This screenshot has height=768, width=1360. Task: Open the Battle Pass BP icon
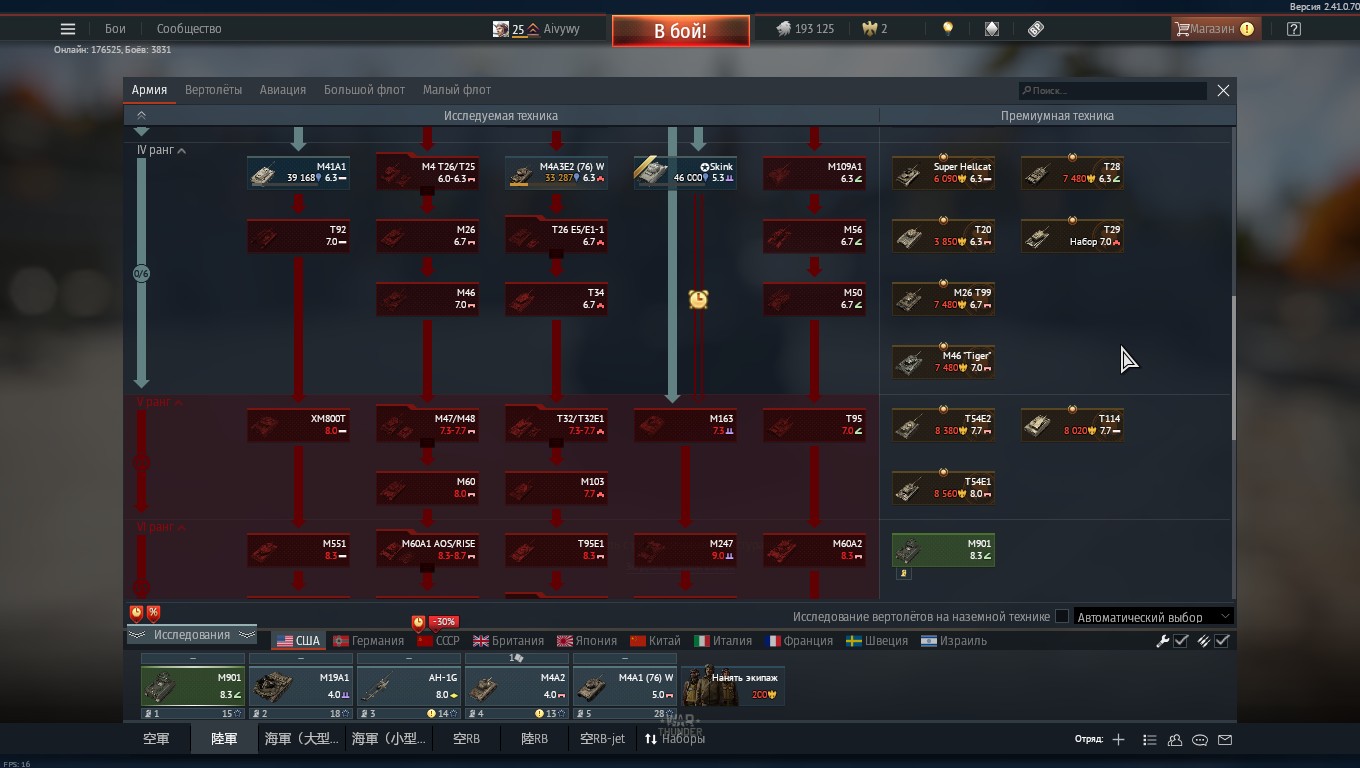point(1036,29)
